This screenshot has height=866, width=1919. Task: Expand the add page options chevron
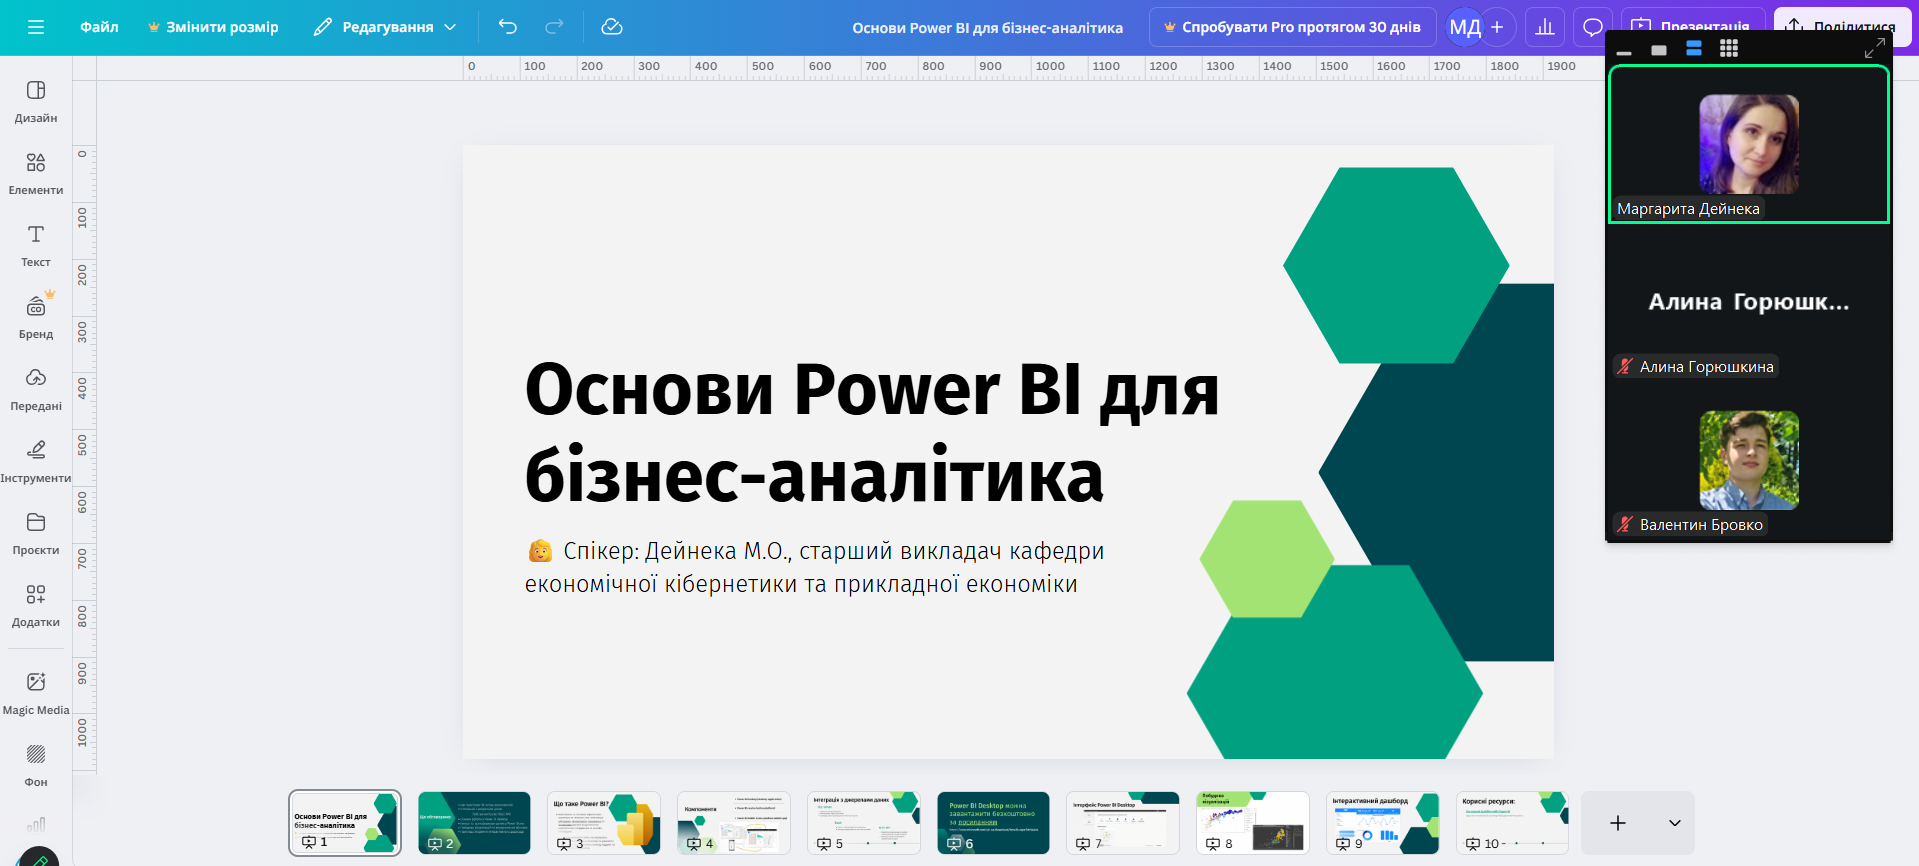(x=1675, y=823)
